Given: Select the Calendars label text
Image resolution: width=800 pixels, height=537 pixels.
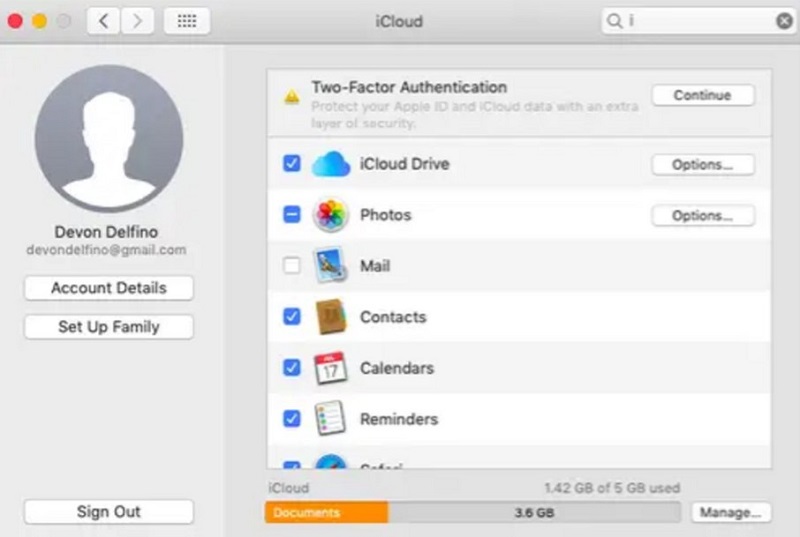Looking at the screenshot, I should [397, 368].
